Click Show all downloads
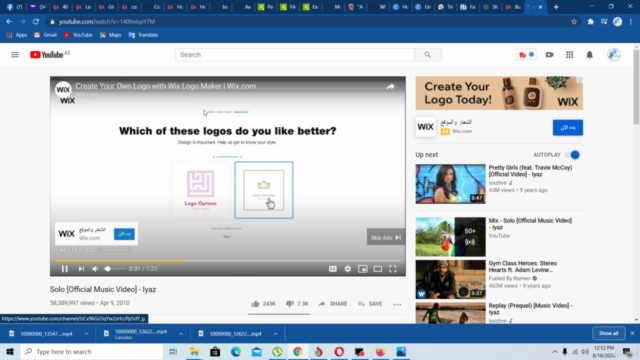 608,333
